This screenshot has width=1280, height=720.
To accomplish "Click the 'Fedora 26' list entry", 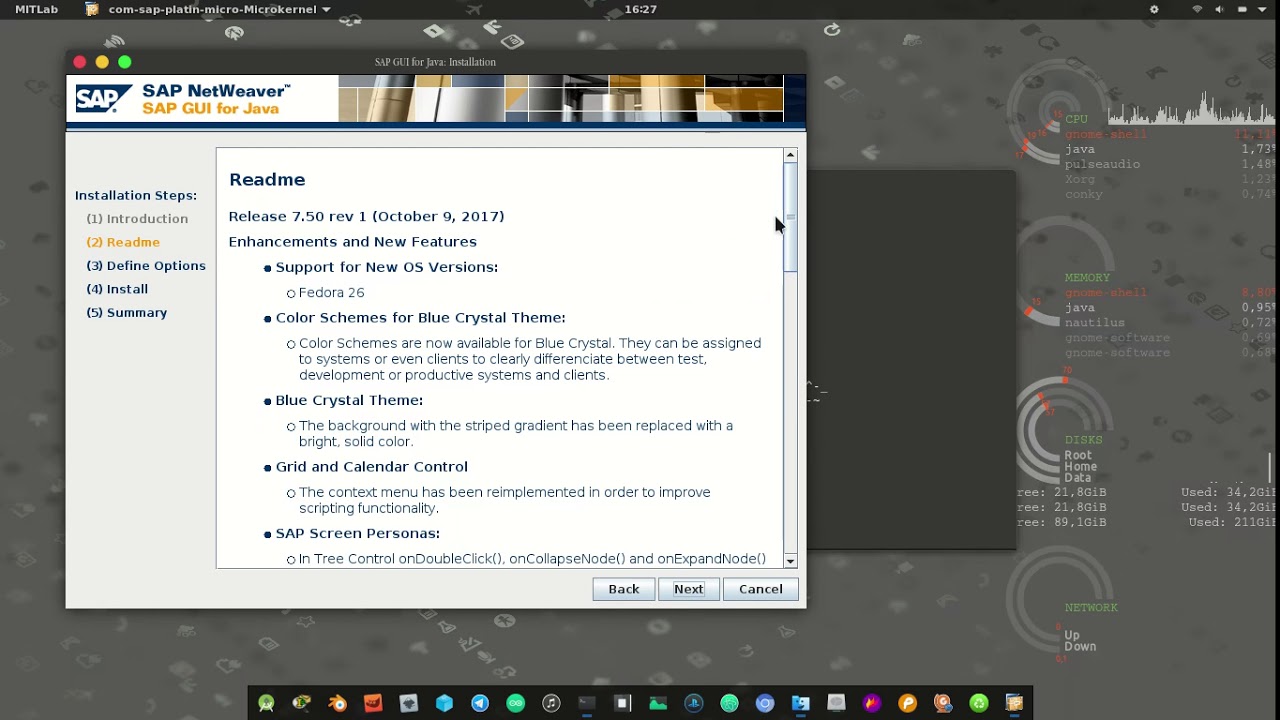I will pos(331,293).
